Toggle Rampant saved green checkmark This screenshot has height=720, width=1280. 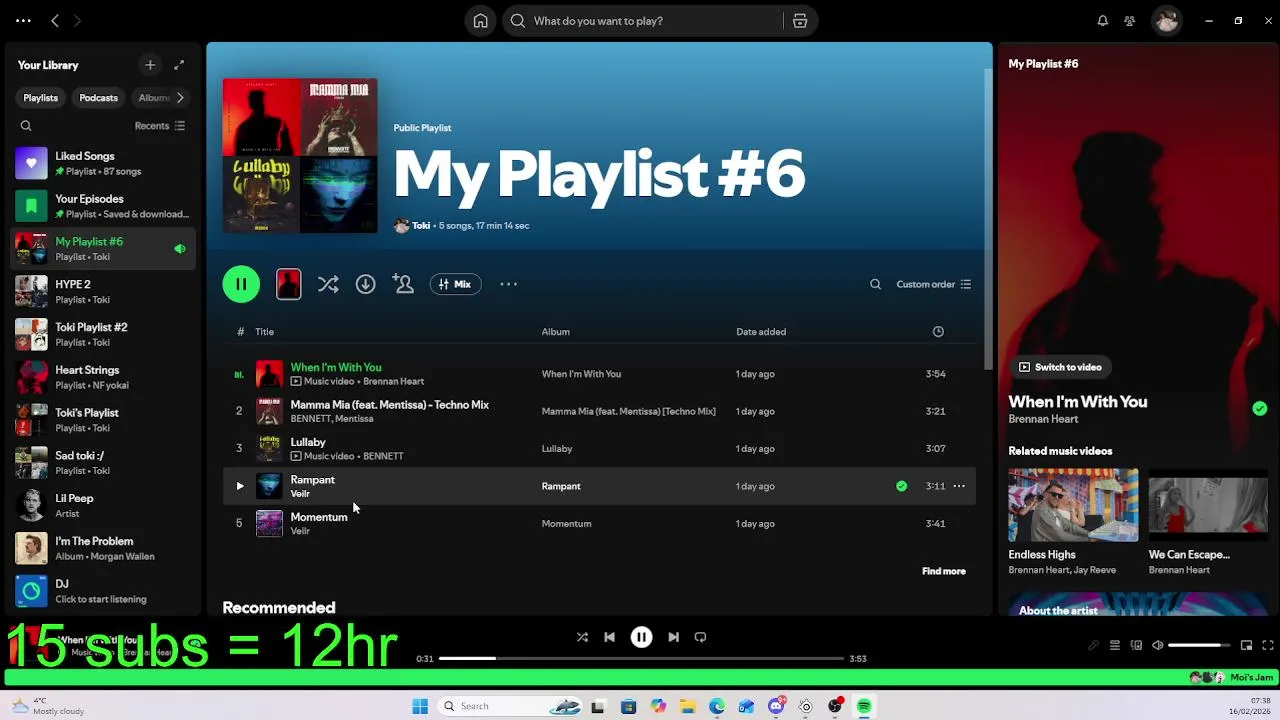point(901,486)
